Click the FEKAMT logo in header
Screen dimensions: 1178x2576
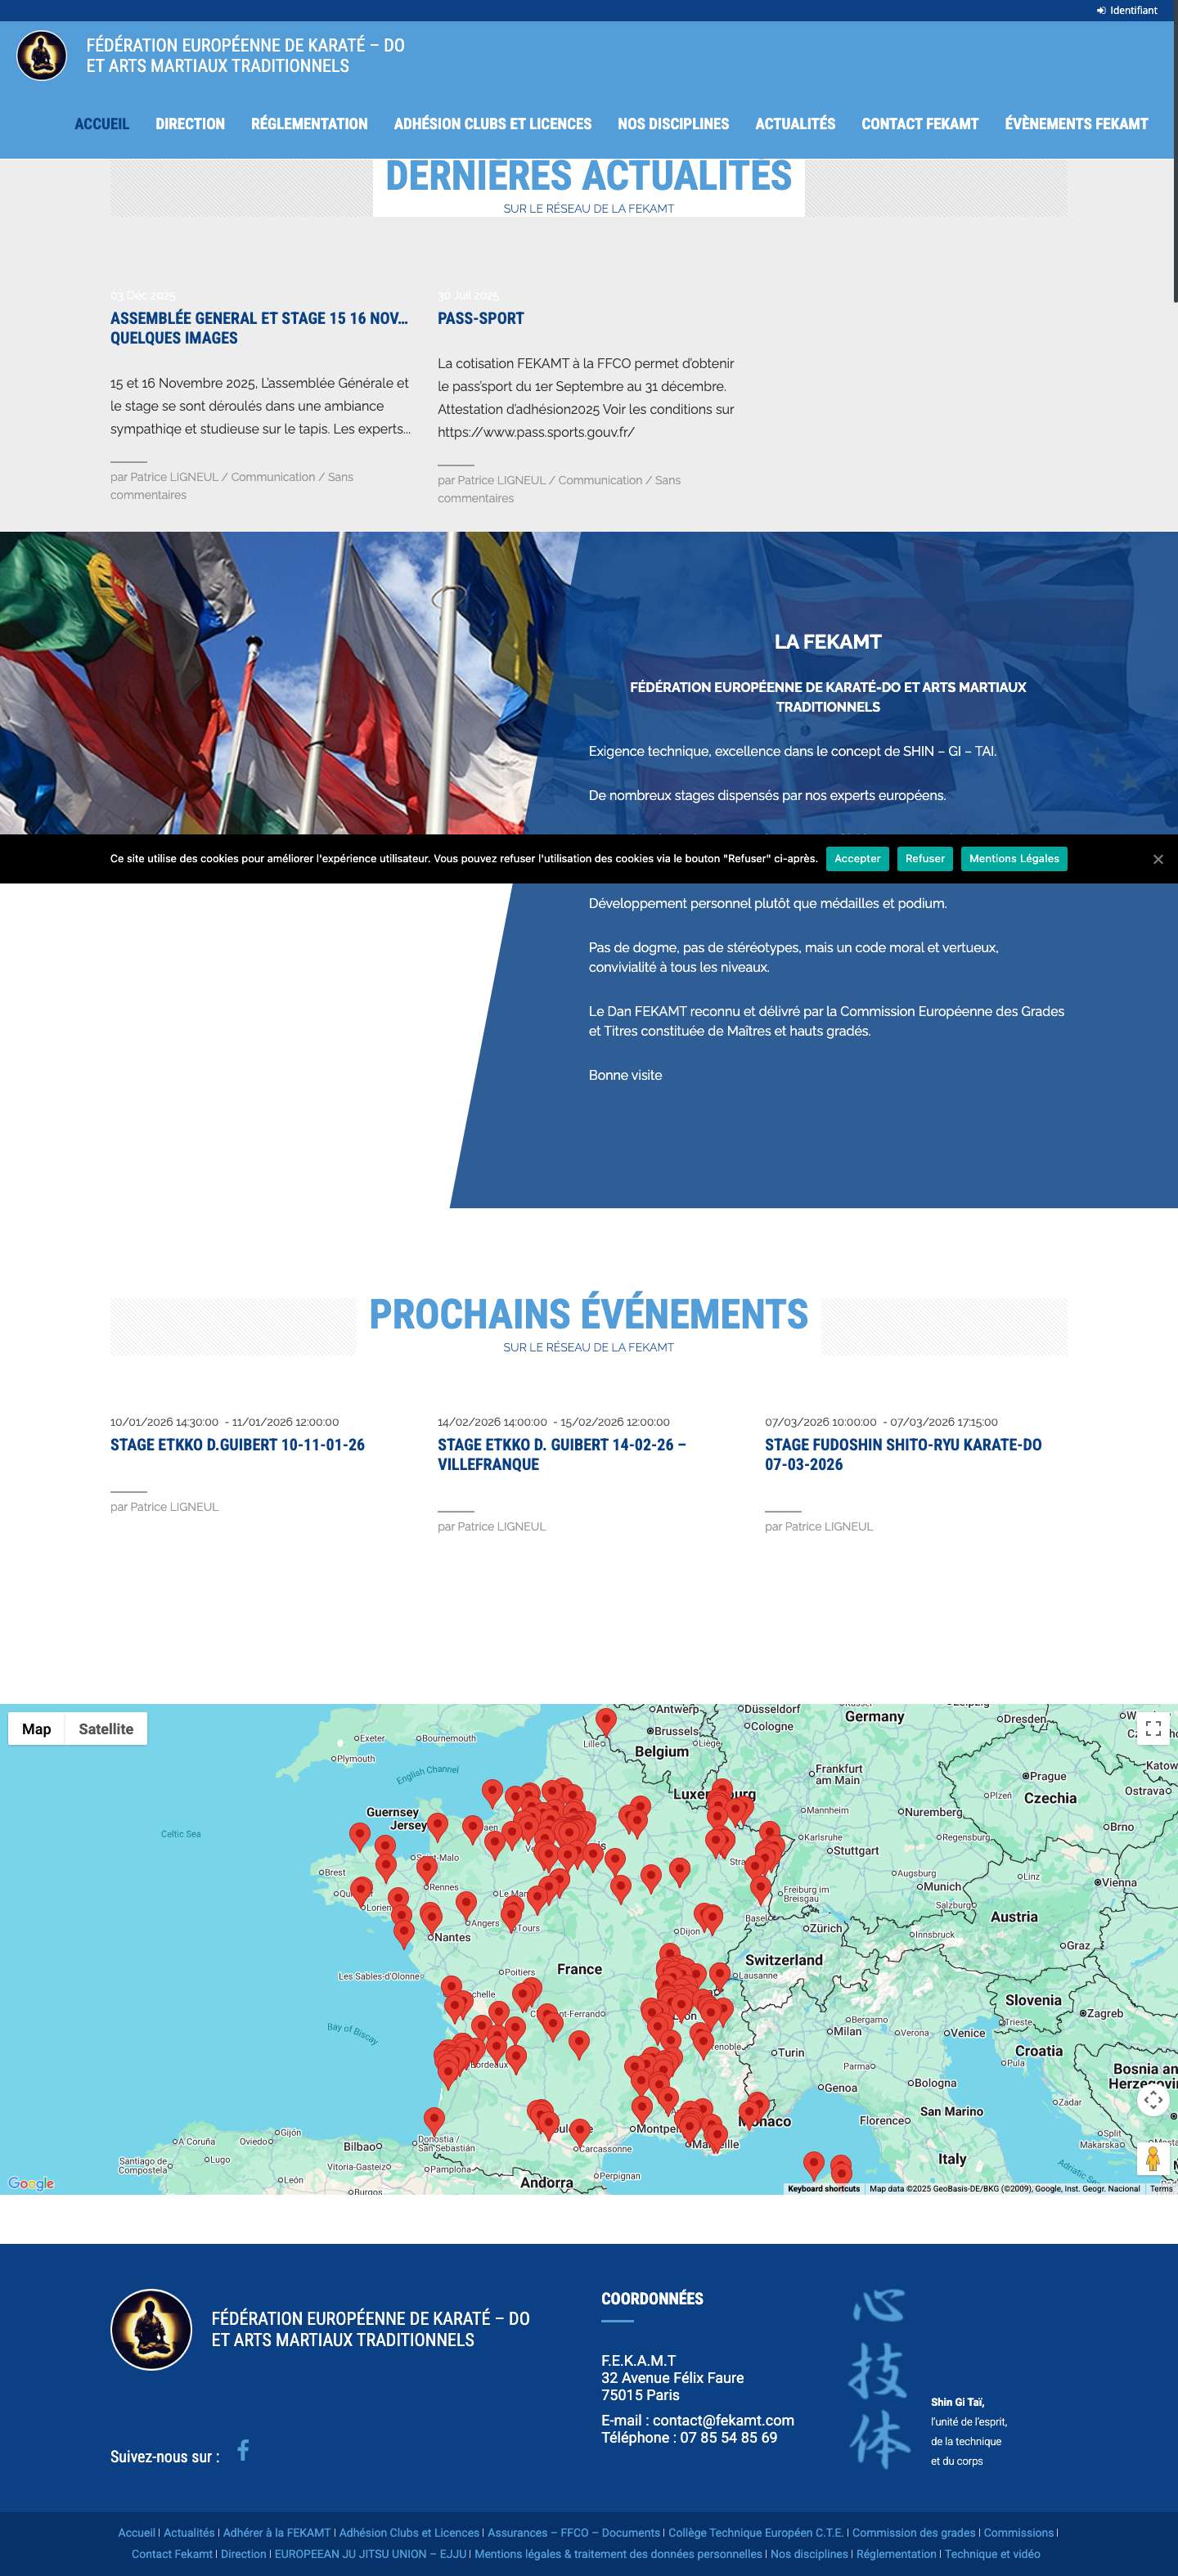[x=41, y=55]
